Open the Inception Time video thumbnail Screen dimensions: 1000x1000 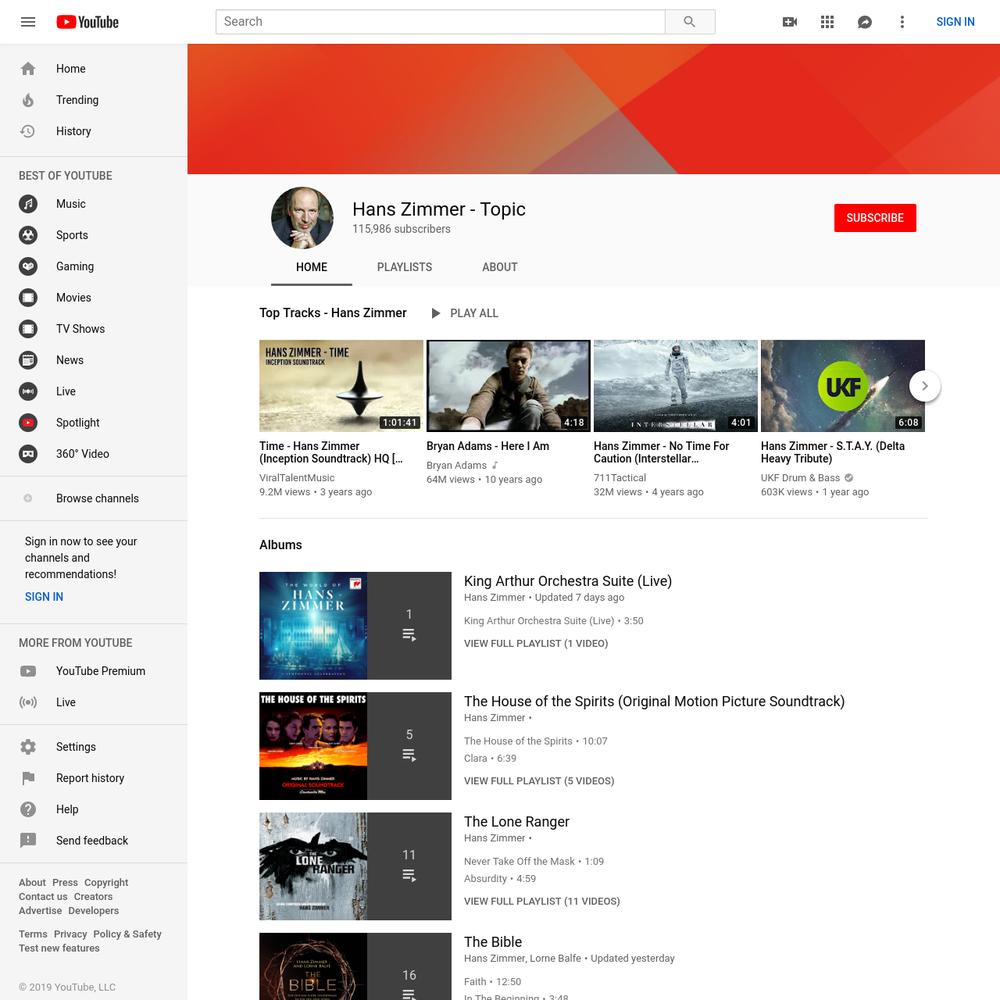[341, 386]
